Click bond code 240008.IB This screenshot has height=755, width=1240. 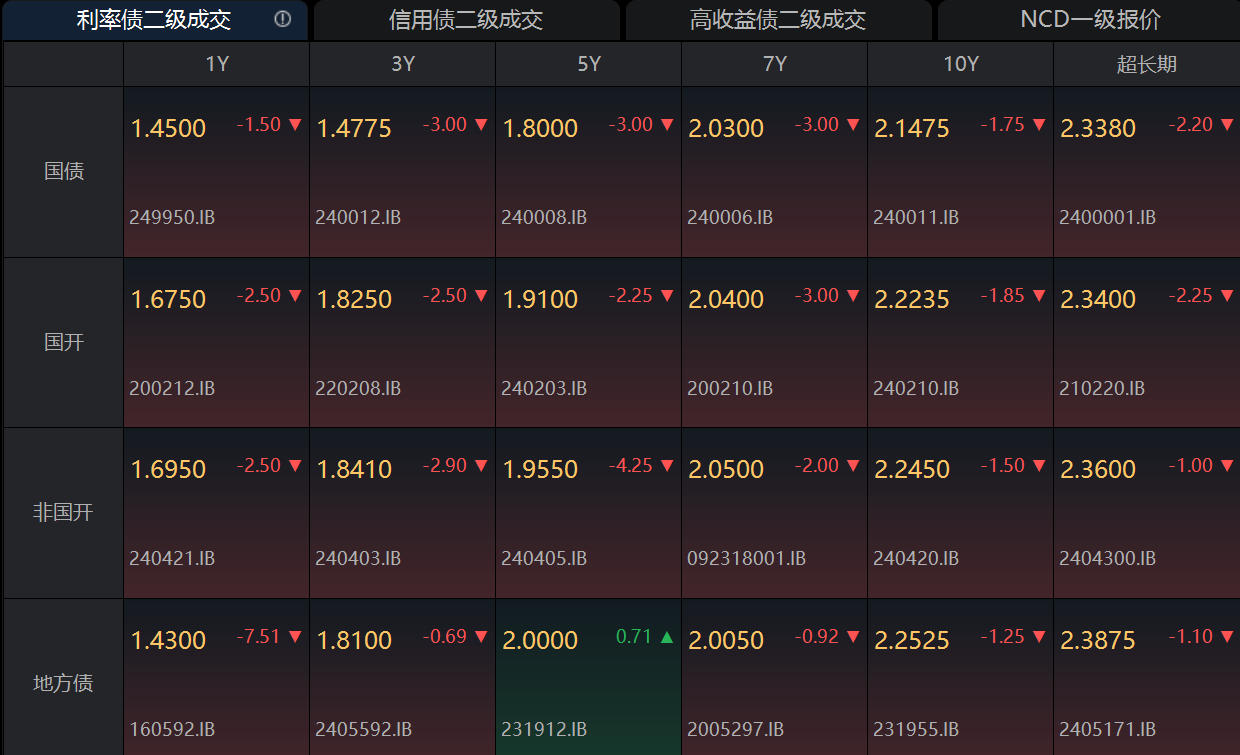coord(544,217)
